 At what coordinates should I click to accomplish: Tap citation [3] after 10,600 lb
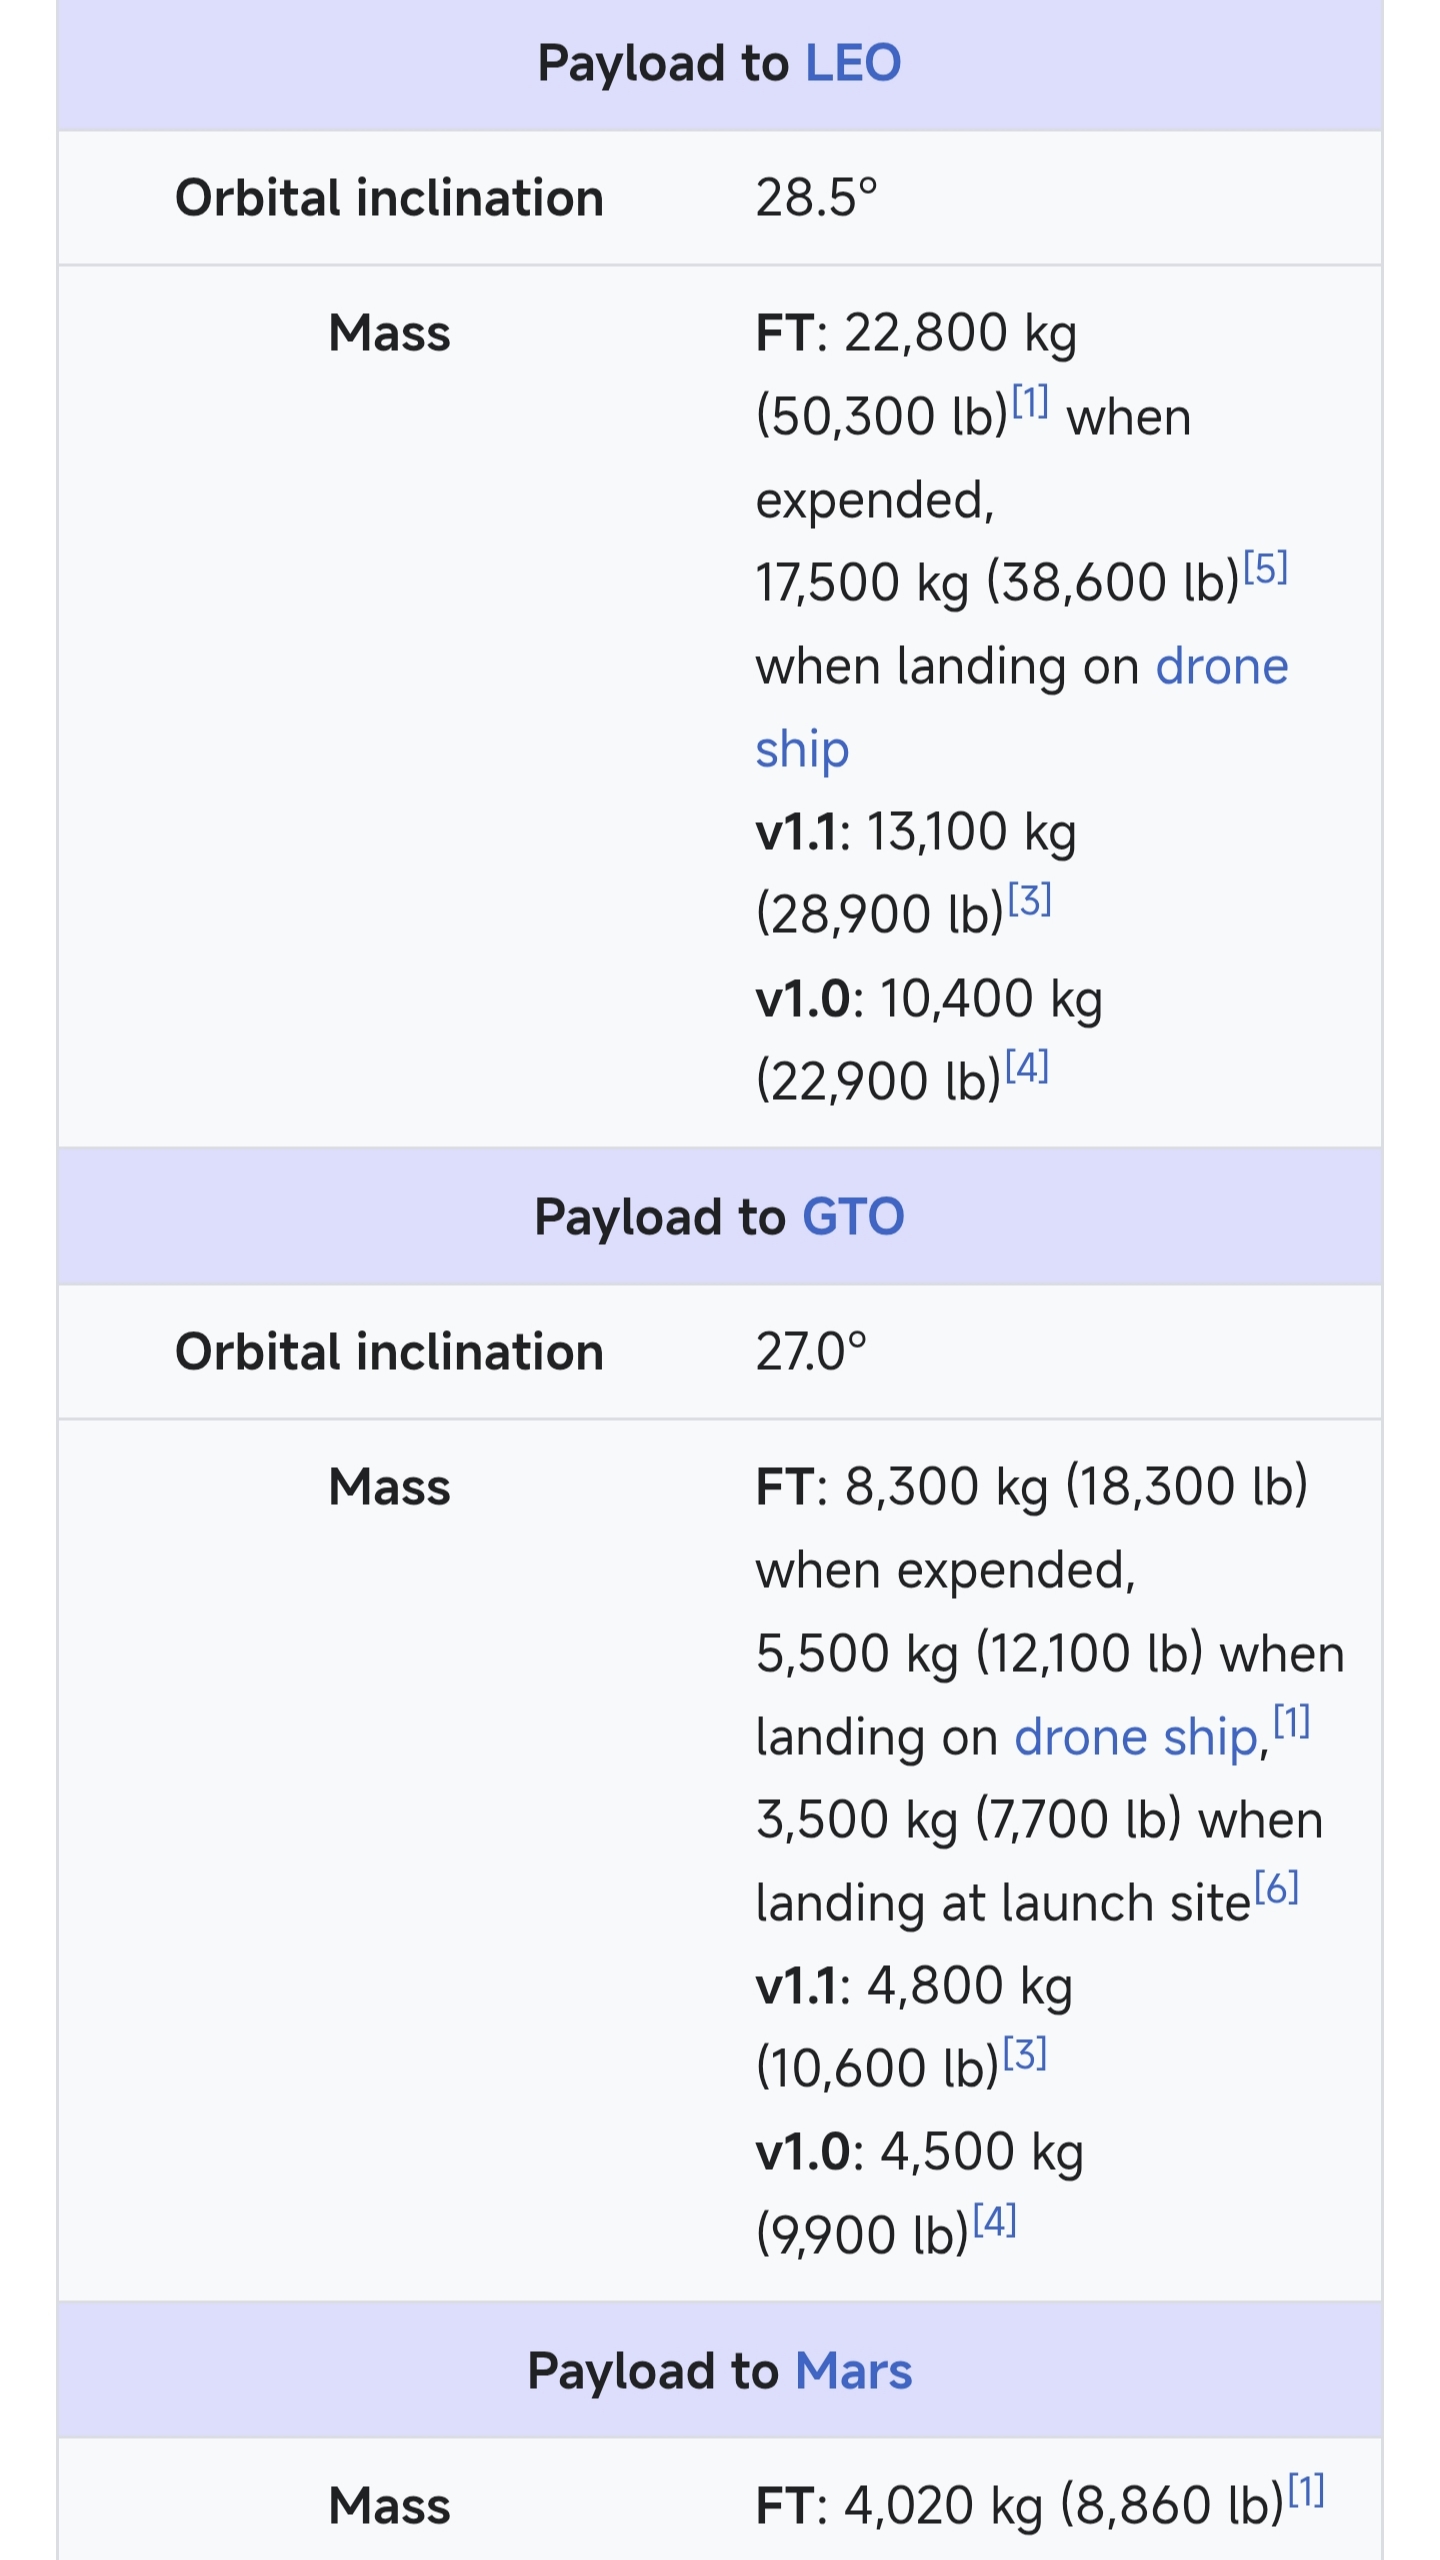coord(1025,2054)
